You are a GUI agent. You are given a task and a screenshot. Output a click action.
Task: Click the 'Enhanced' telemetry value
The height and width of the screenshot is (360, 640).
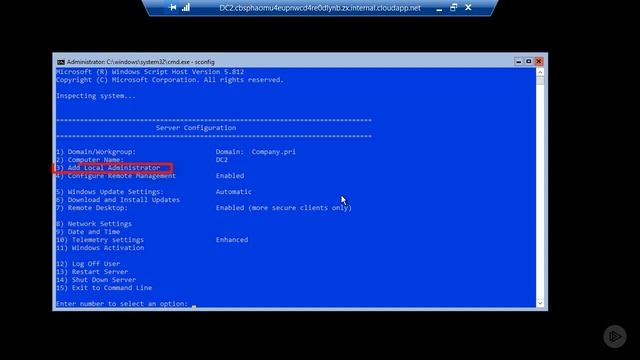(232, 240)
